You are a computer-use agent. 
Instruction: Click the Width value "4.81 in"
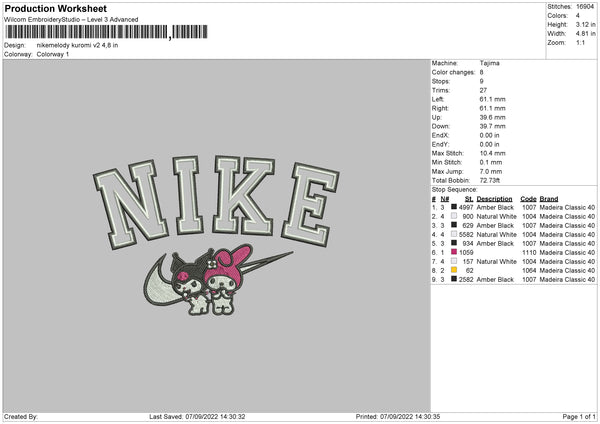(585, 34)
